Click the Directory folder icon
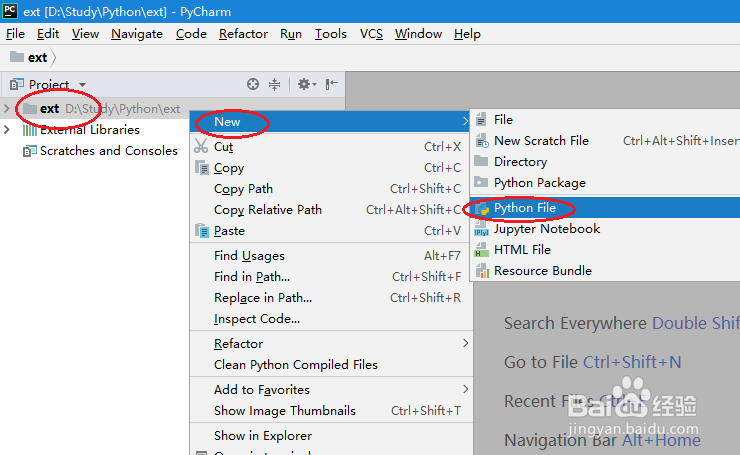This screenshot has height=455, width=740. coord(481,161)
